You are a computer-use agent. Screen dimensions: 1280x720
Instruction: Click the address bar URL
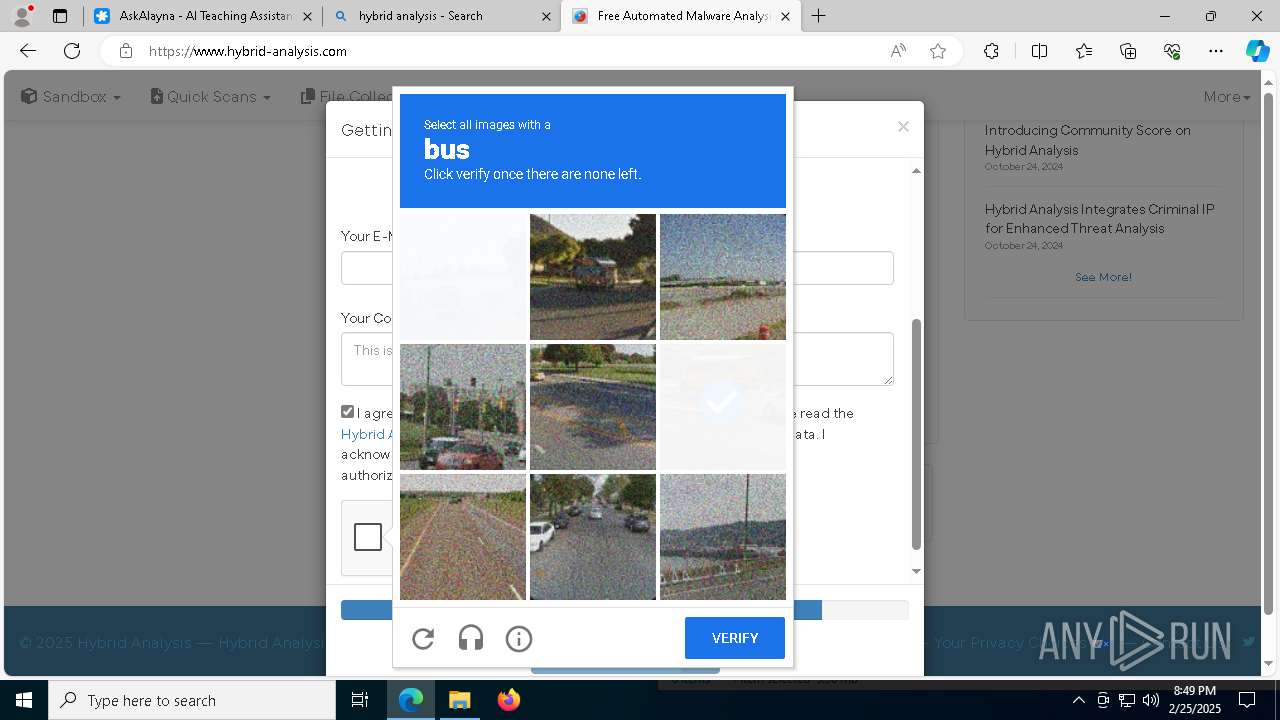[x=248, y=51]
